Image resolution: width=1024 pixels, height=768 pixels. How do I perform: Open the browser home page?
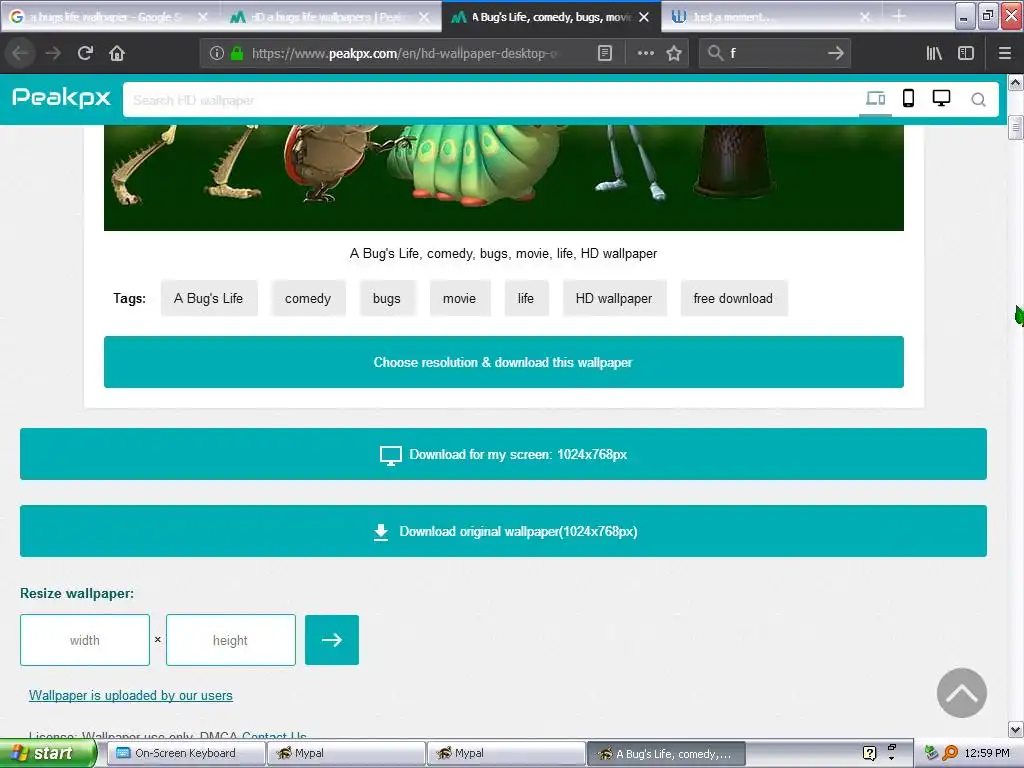click(x=117, y=53)
